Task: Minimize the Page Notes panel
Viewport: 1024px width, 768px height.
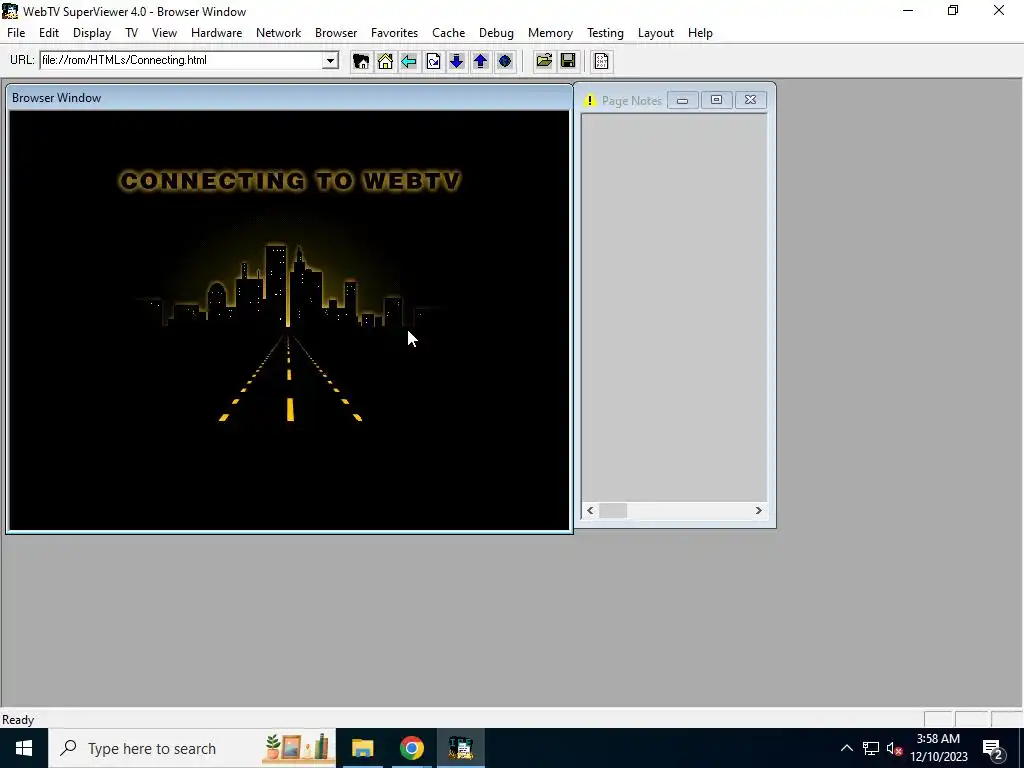Action: 682,100
